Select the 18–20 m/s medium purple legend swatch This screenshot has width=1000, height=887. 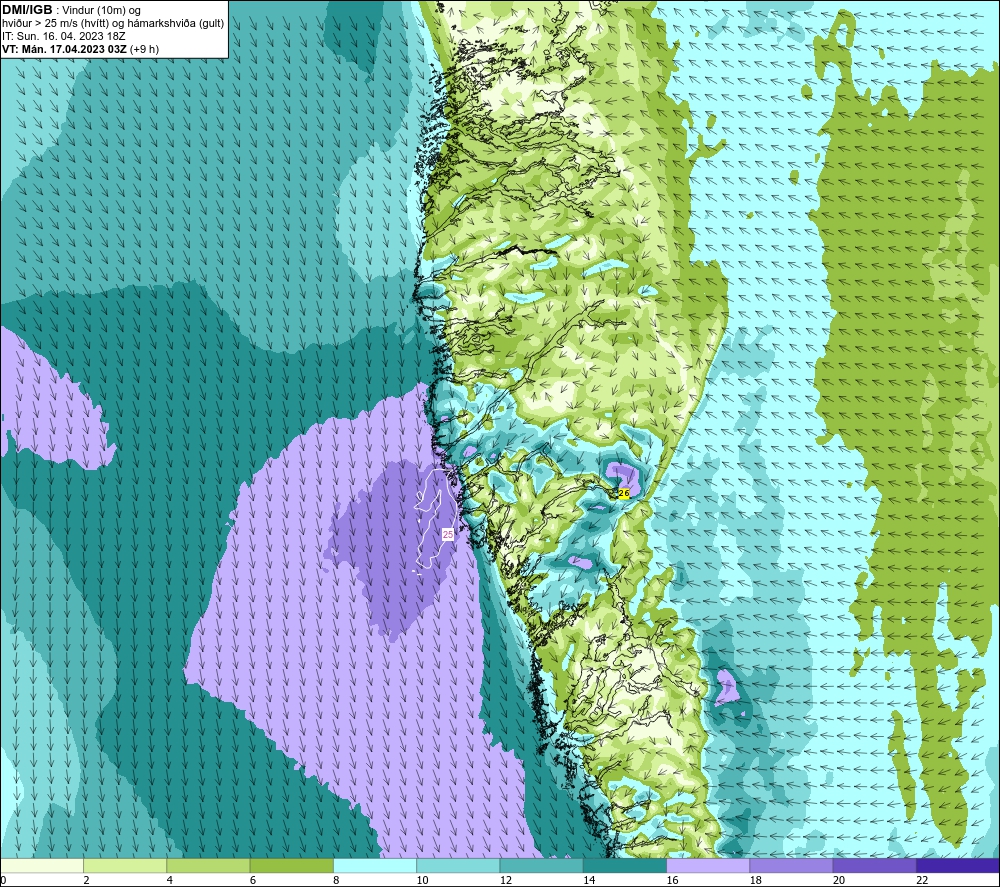click(791, 865)
